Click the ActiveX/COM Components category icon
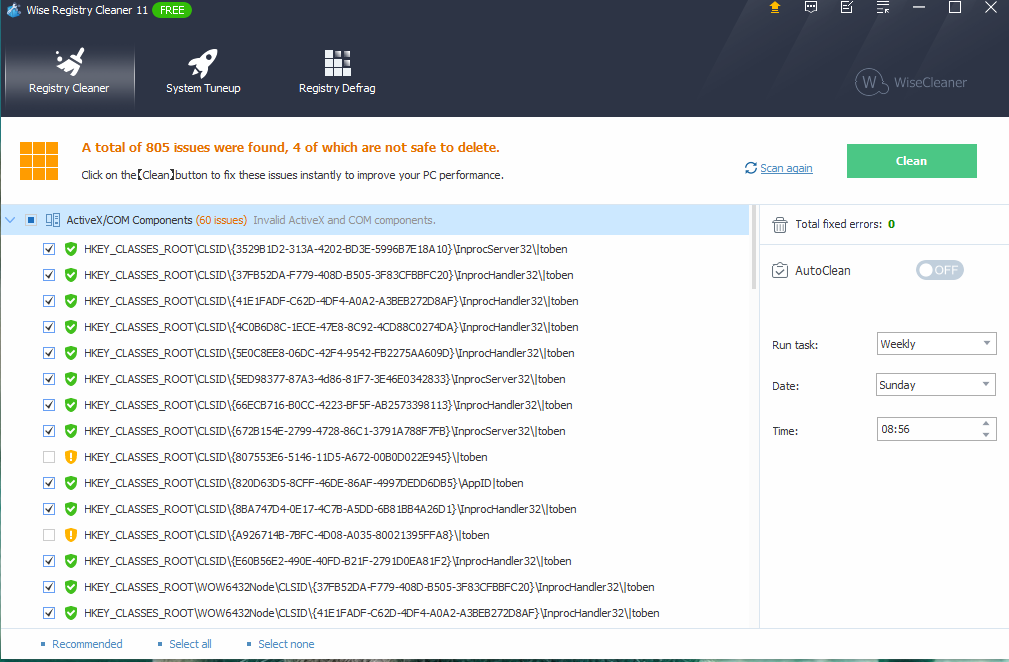Image resolution: width=1009 pixels, height=662 pixels. tap(53, 220)
